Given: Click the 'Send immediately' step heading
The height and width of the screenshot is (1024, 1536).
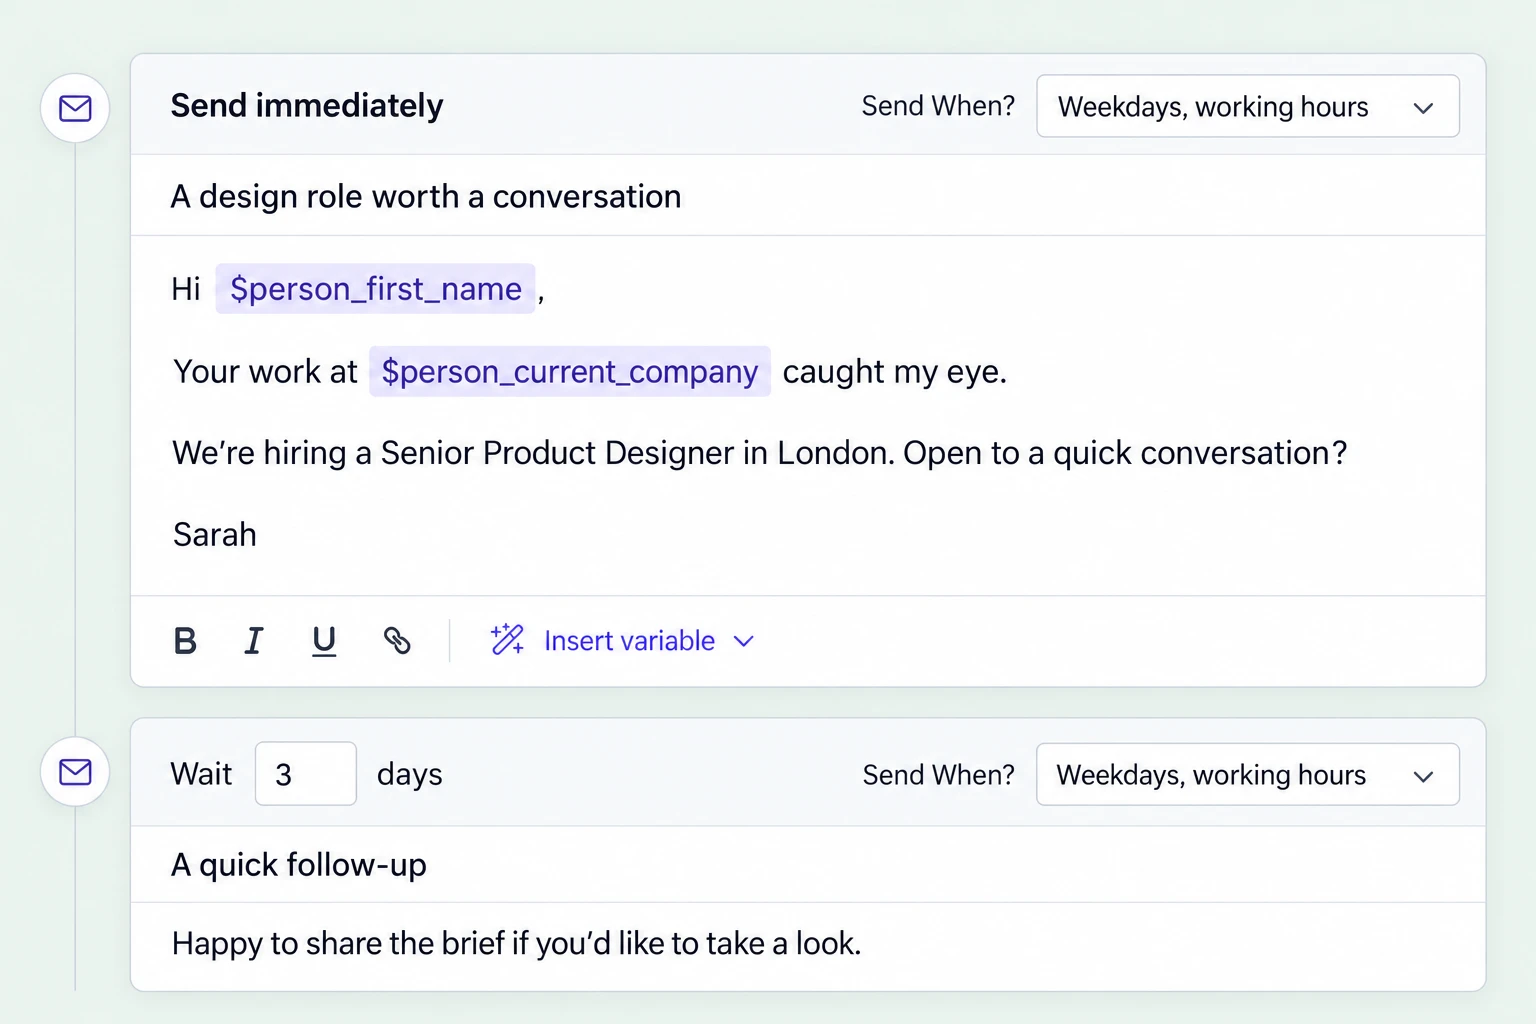Looking at the screenshot, I should click(307, 106).
